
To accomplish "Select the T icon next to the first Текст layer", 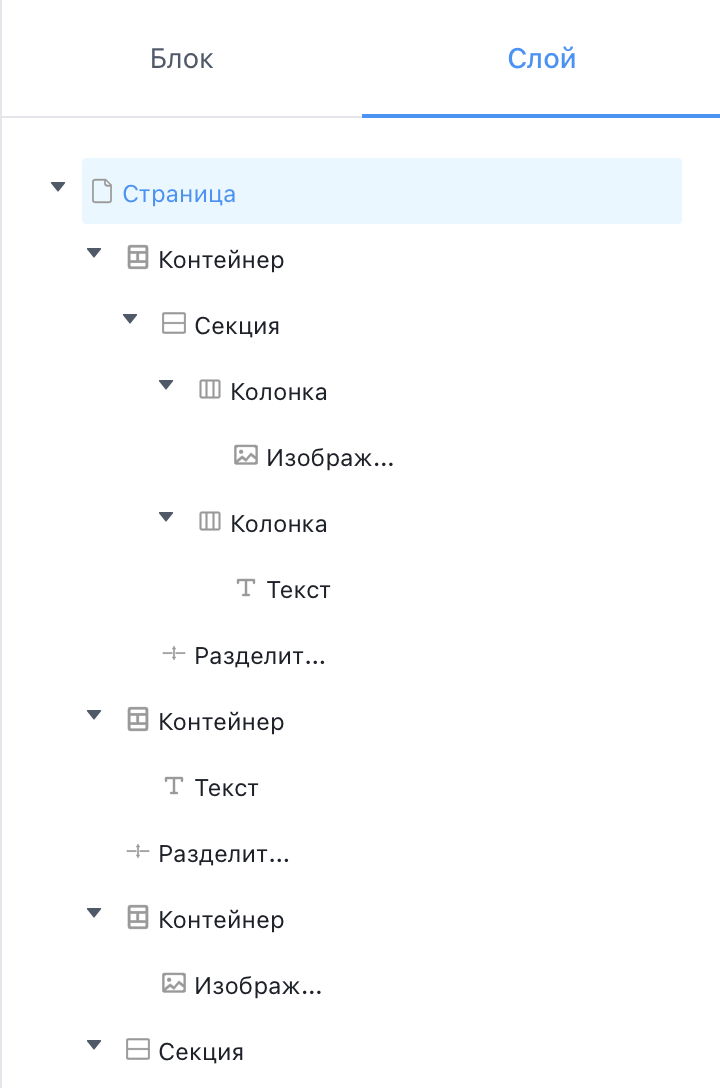I will [245, 589].
